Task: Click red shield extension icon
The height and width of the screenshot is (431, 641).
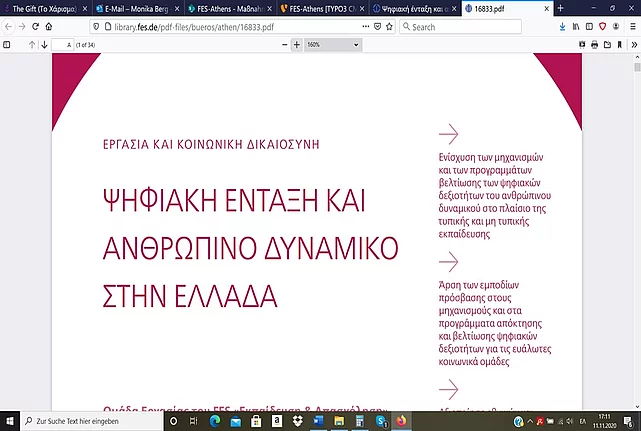Action: click(603, 27)
